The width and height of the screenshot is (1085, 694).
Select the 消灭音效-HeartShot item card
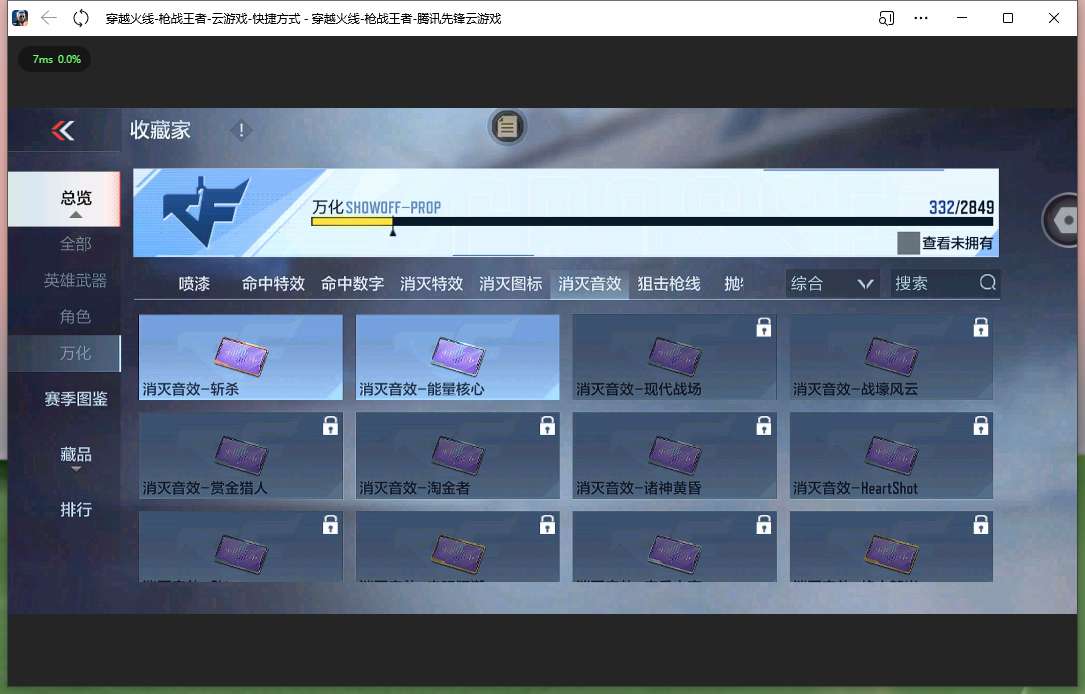[x=891, y=455]
